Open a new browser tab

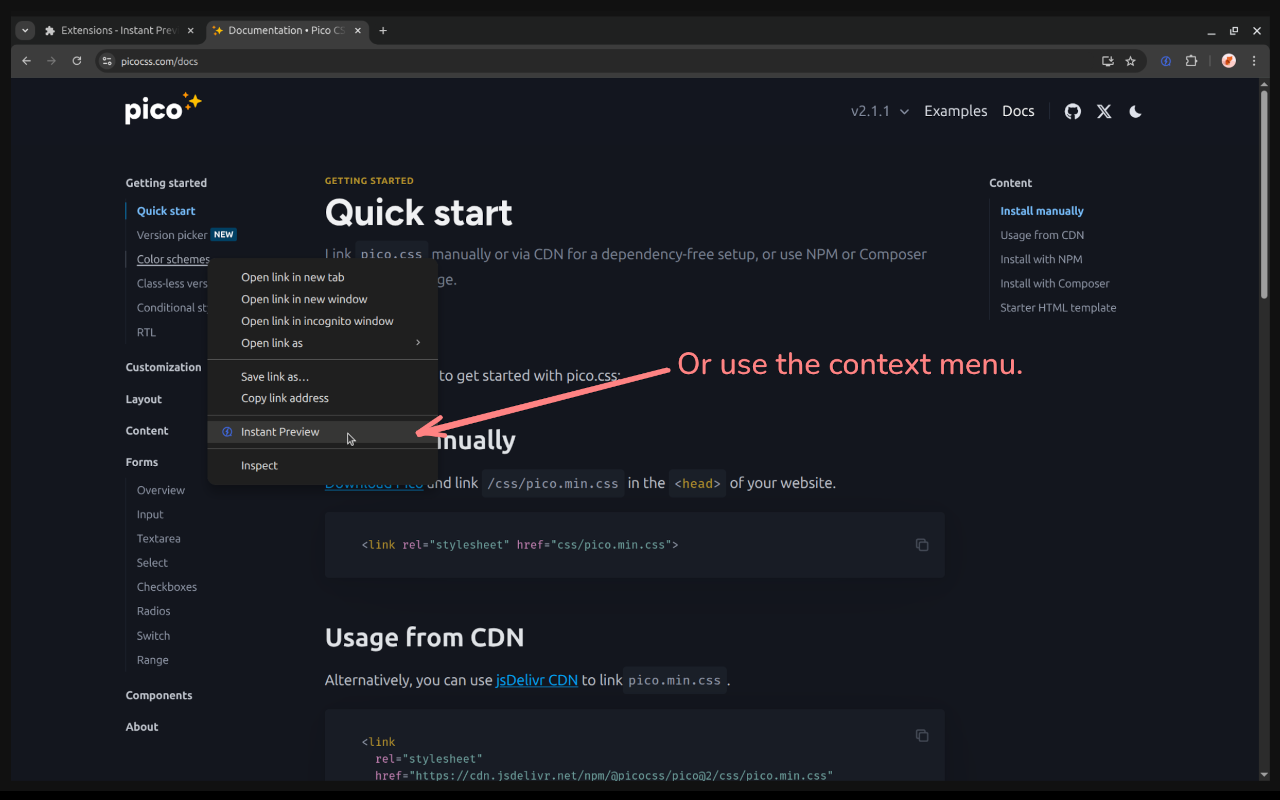pos(382,30)
